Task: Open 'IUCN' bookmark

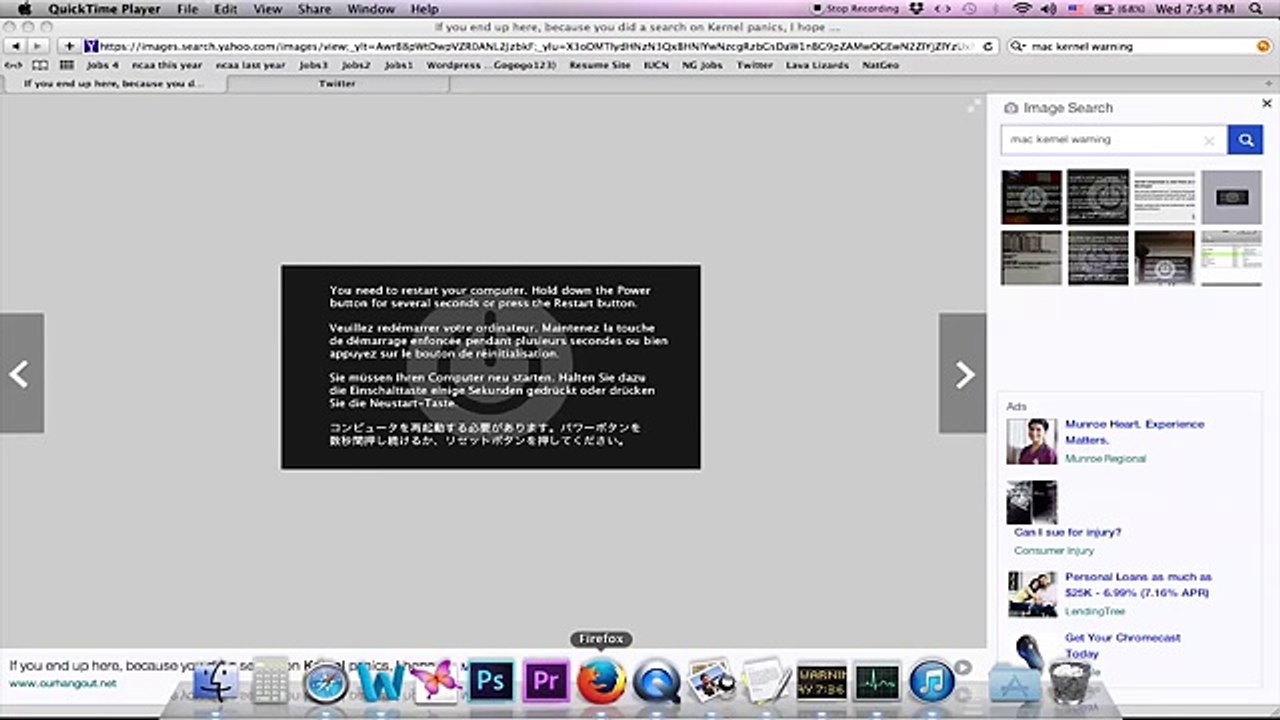Action: (x=656, y=65)
